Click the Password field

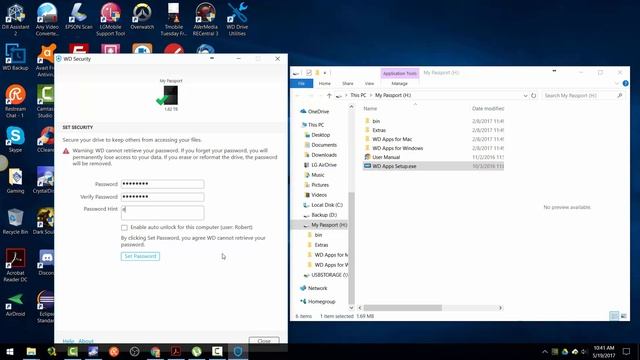(162, 184)
